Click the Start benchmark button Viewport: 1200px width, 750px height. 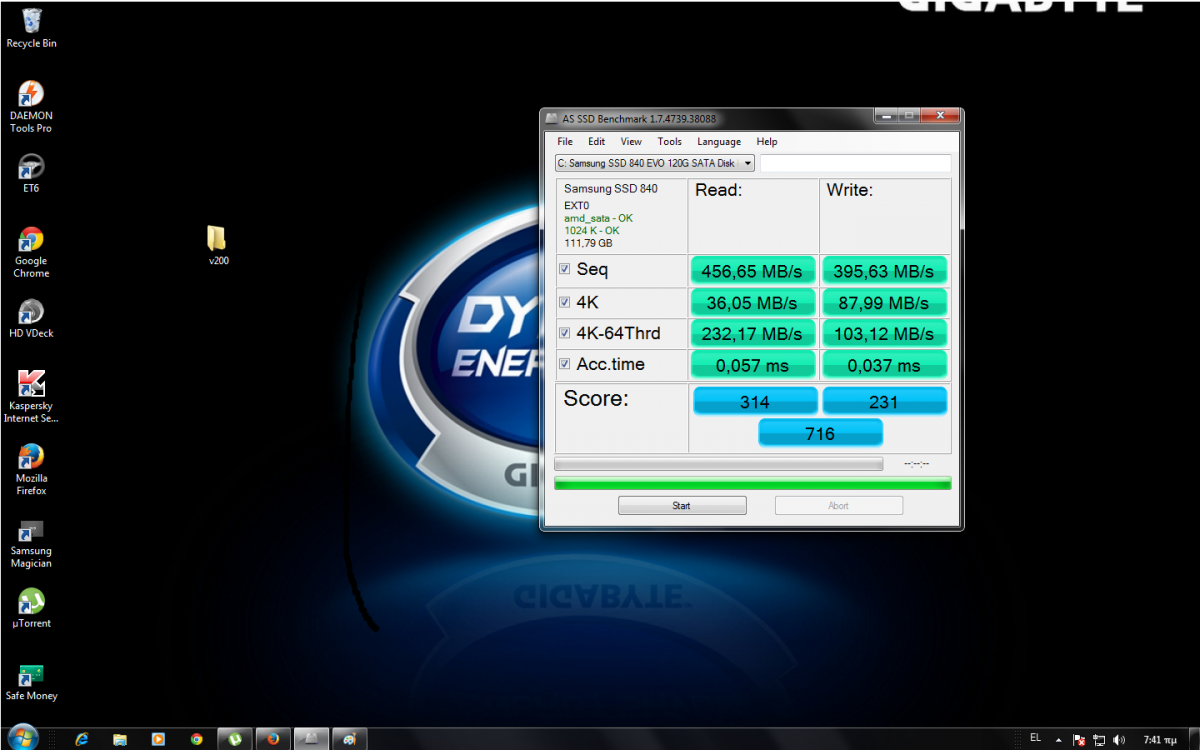(682, 506)
